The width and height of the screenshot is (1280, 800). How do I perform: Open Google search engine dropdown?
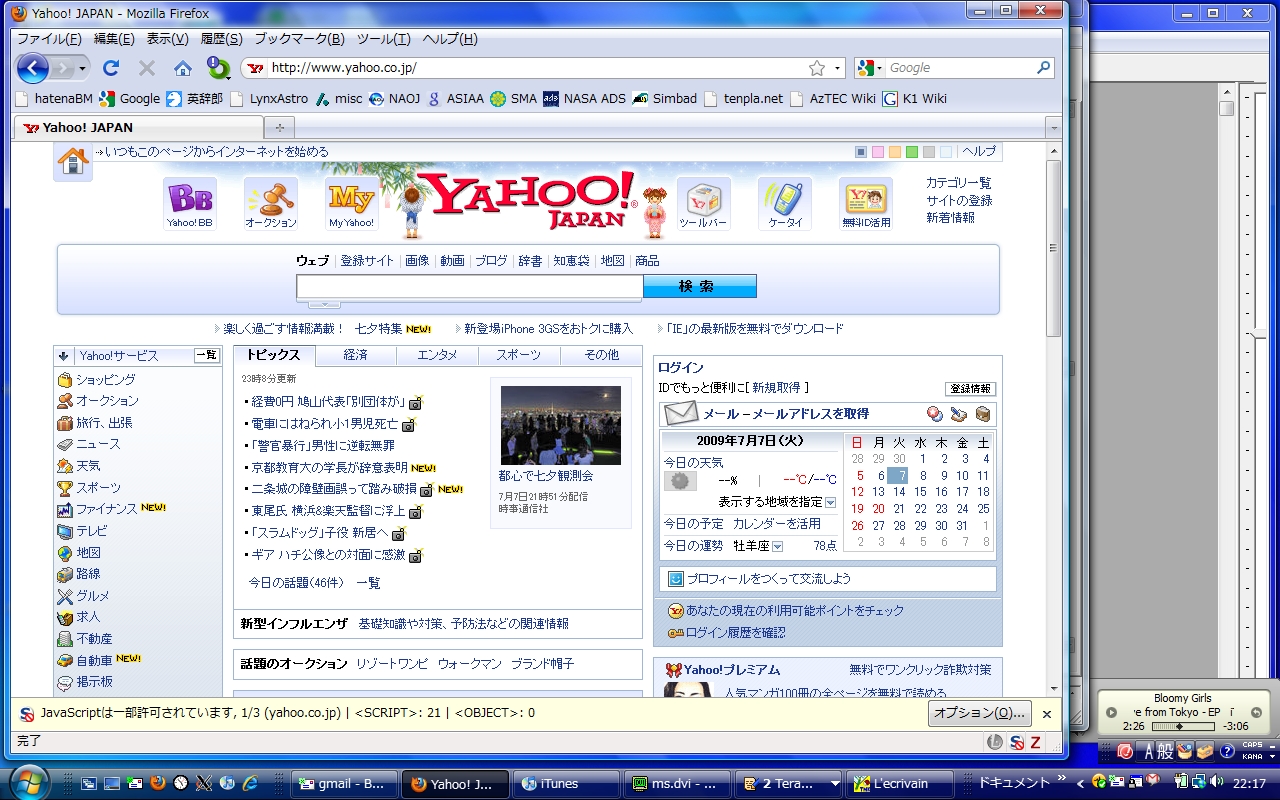[879, 68]
